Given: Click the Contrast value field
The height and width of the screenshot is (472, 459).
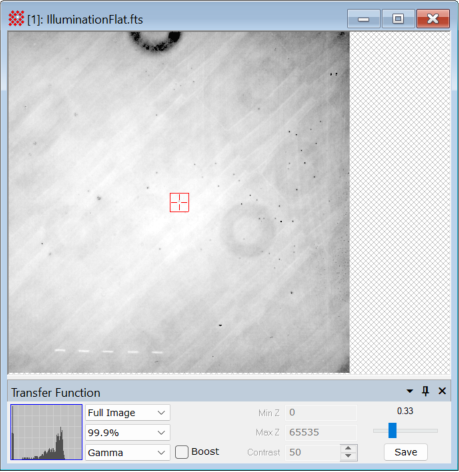Looking at the screenshot, I should pyautogui.click(x=313, y=452).
